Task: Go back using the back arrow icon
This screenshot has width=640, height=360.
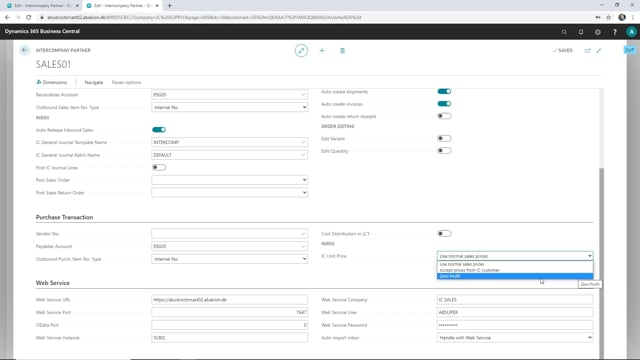Action: 24,50
